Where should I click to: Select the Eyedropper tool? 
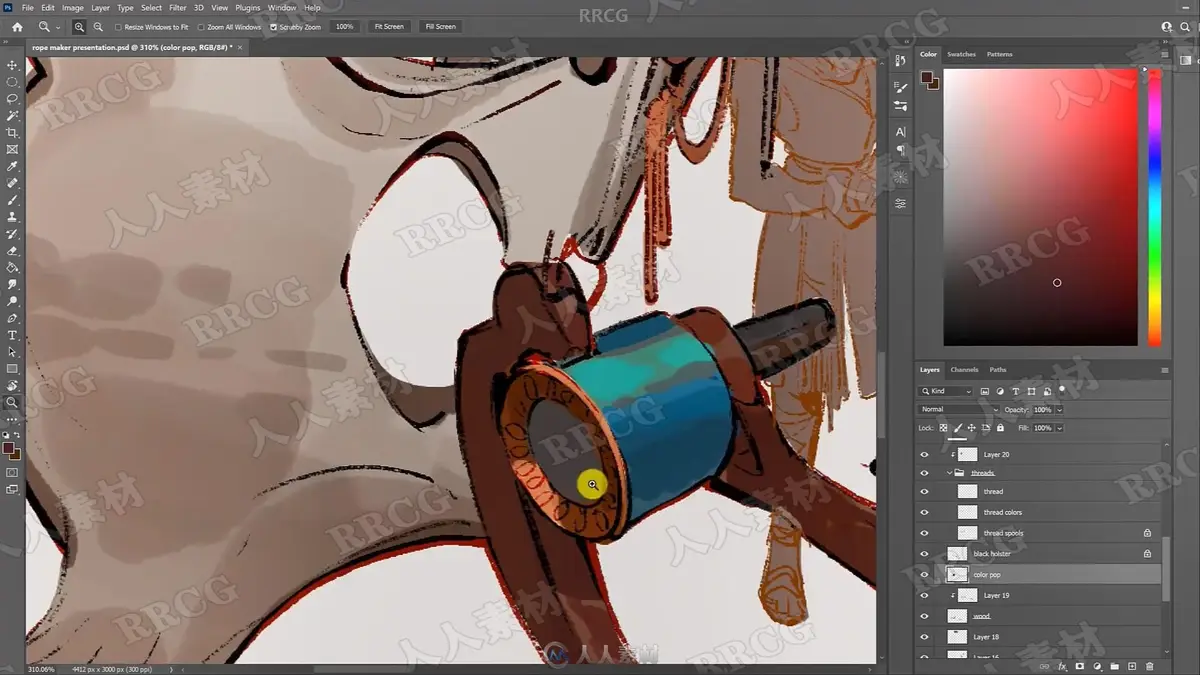coord(13,167)
